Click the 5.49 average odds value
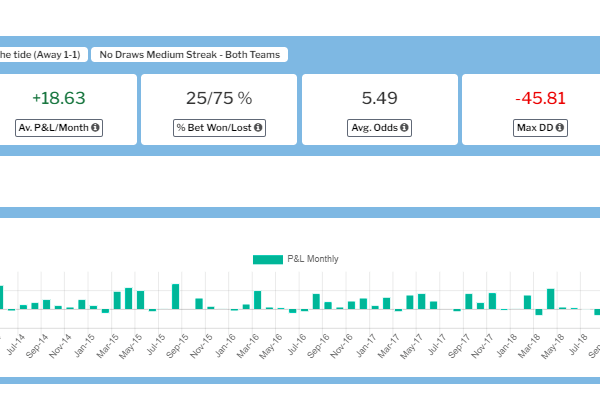The image size is (600, 394). [380, 98]
